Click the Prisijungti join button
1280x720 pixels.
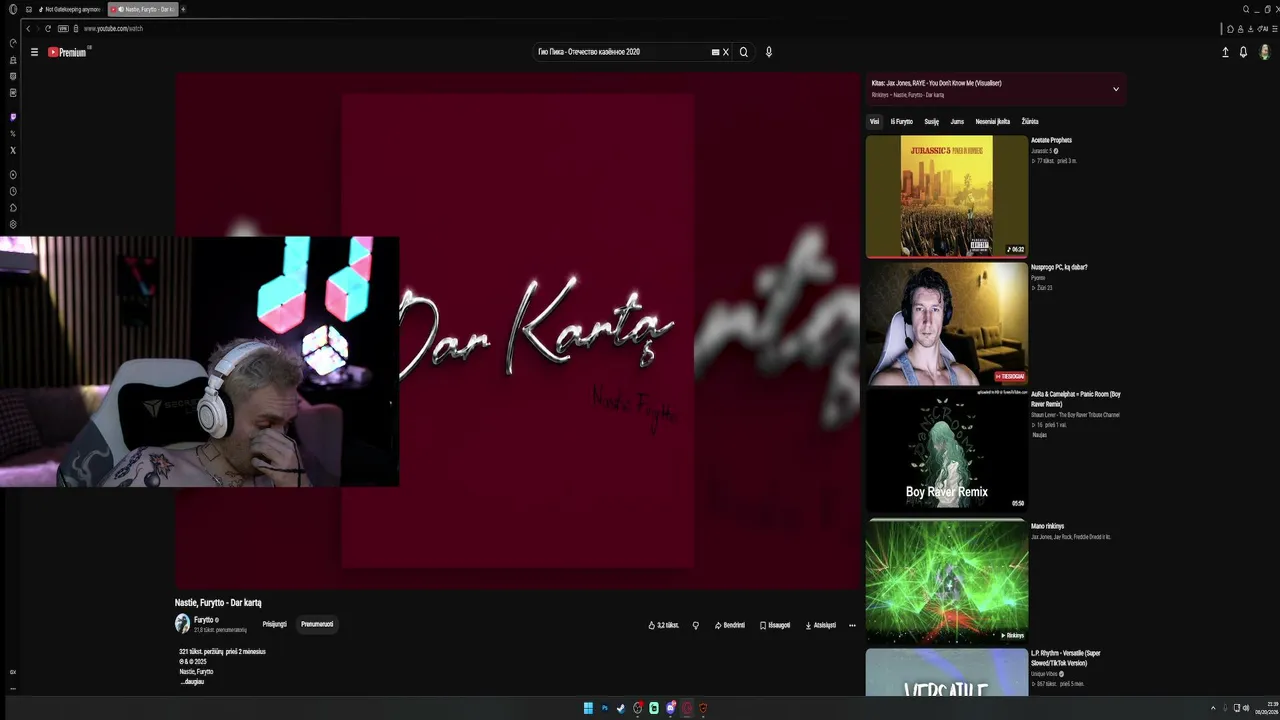point(274,624)
